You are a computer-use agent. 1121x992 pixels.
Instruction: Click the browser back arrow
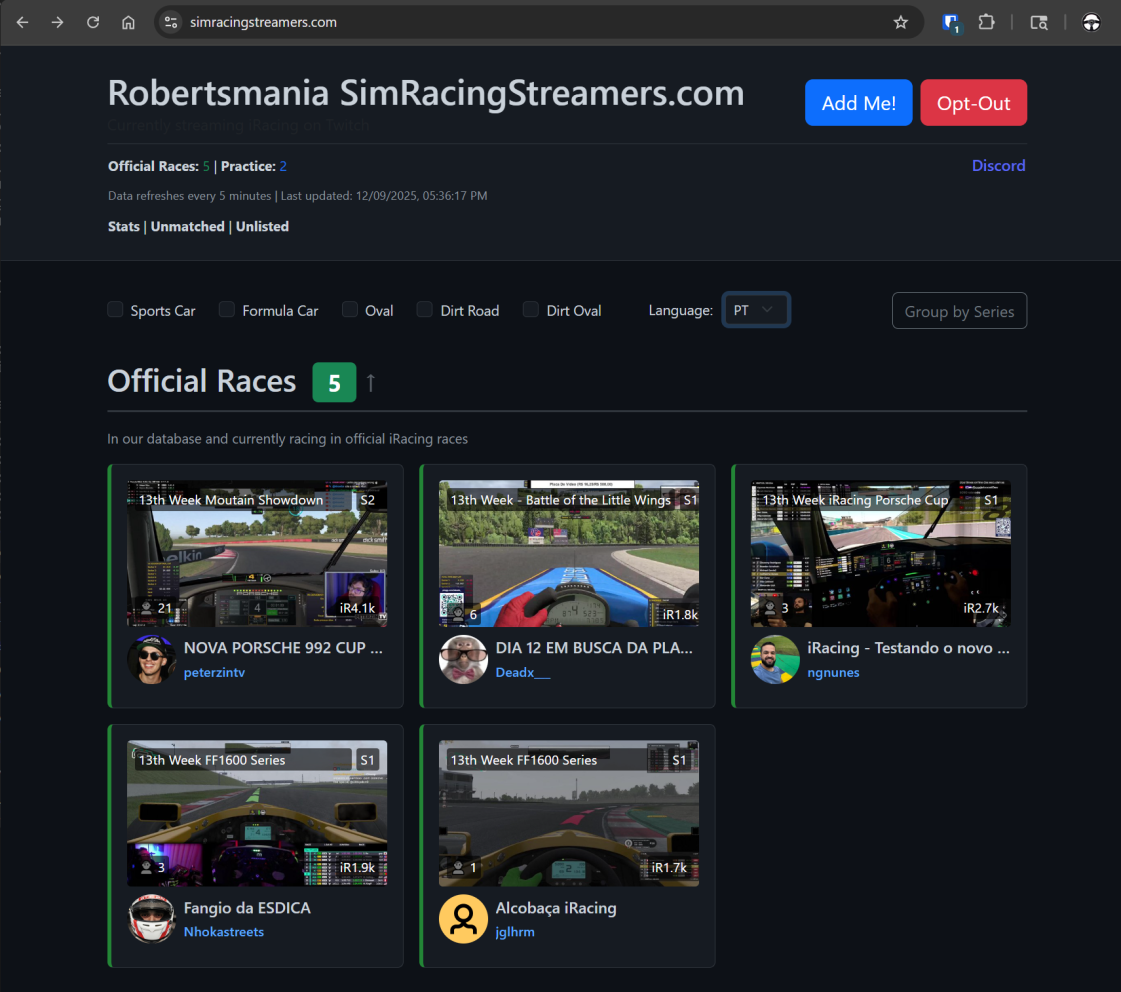pyautogui.click(x=22, y=22)
